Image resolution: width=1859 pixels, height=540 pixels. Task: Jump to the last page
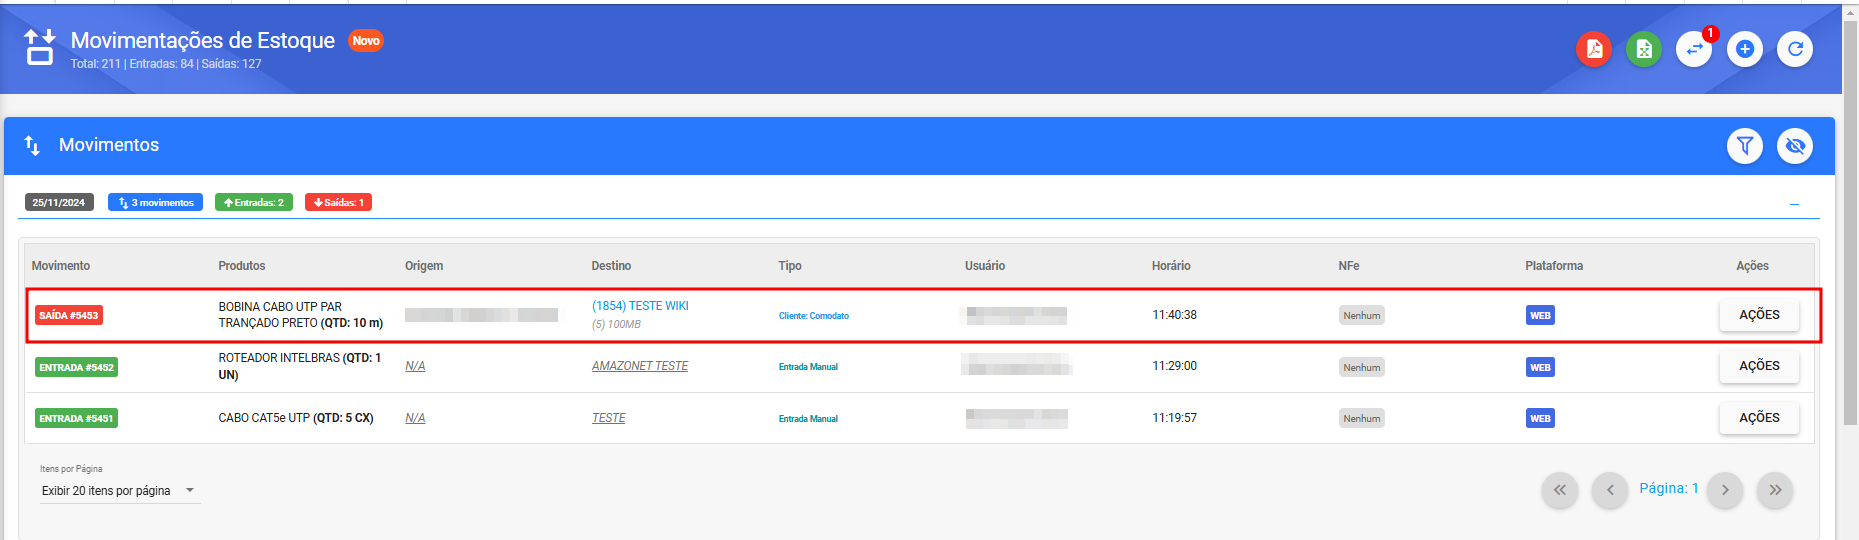(x=1775, y=490)
